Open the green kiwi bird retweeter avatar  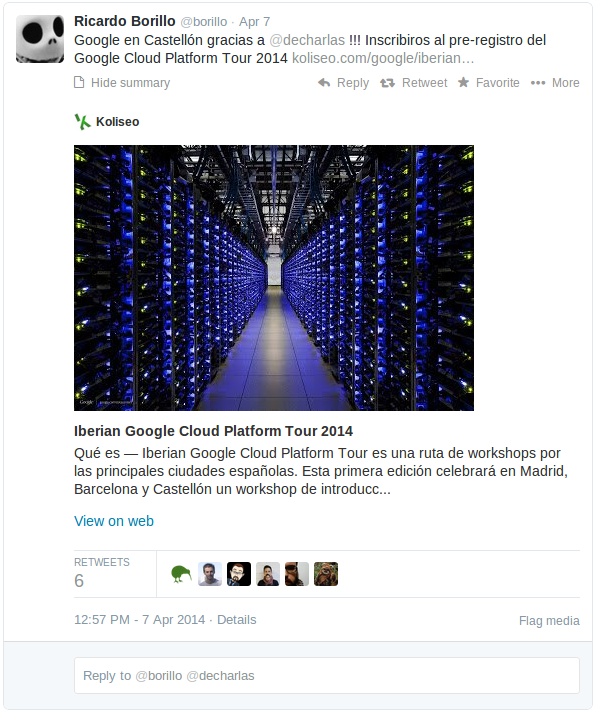(181, 574)
